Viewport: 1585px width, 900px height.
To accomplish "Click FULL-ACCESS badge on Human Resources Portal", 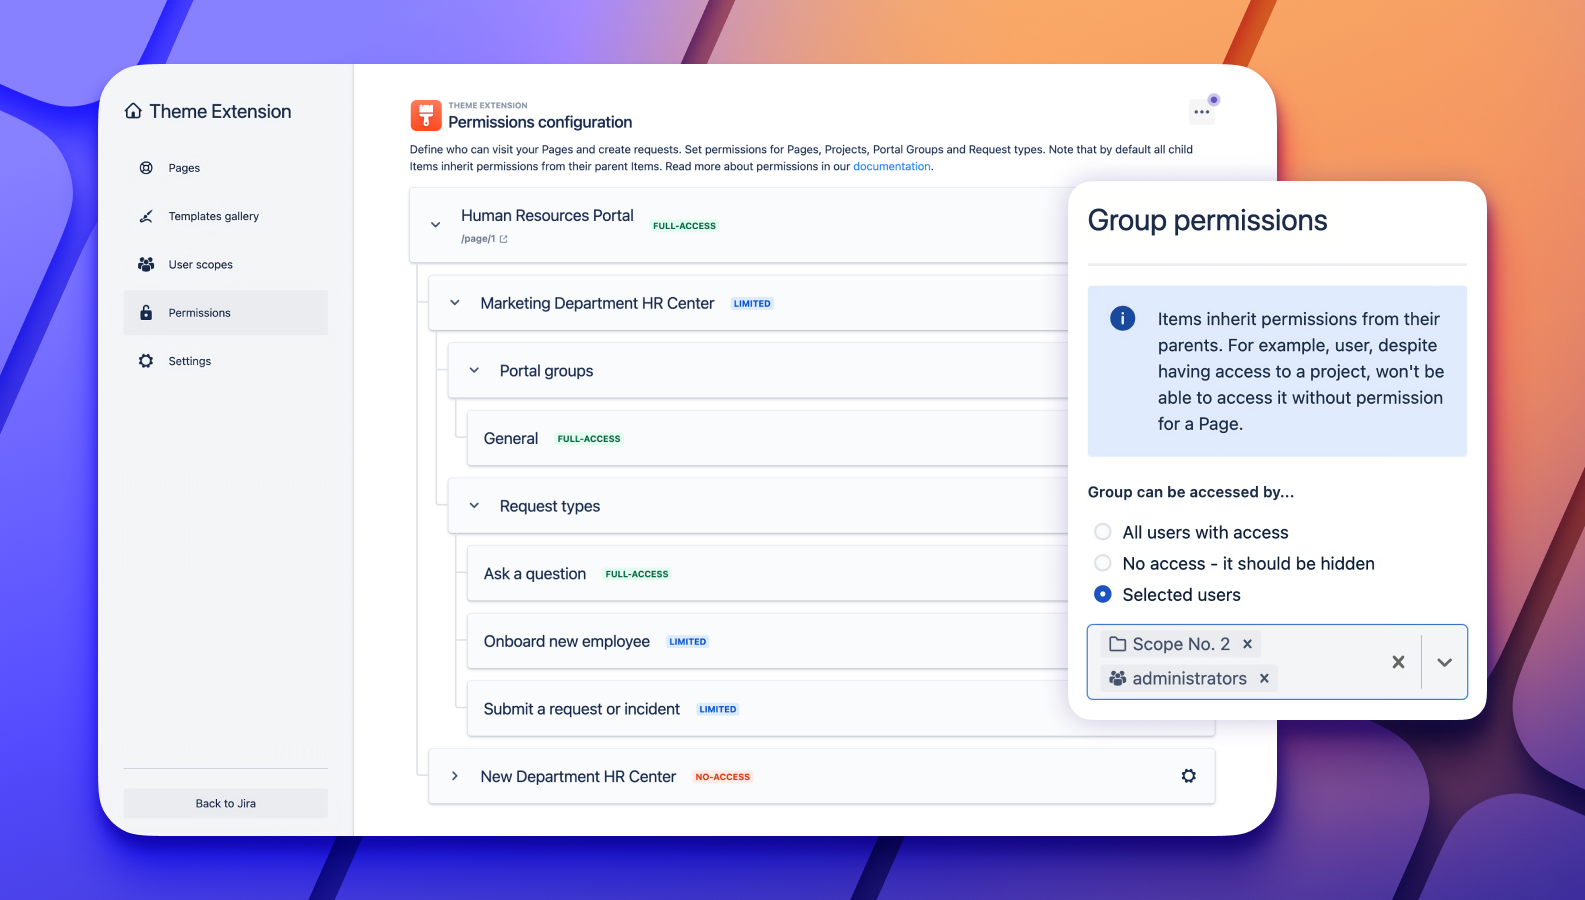I will tap(684, 226).
